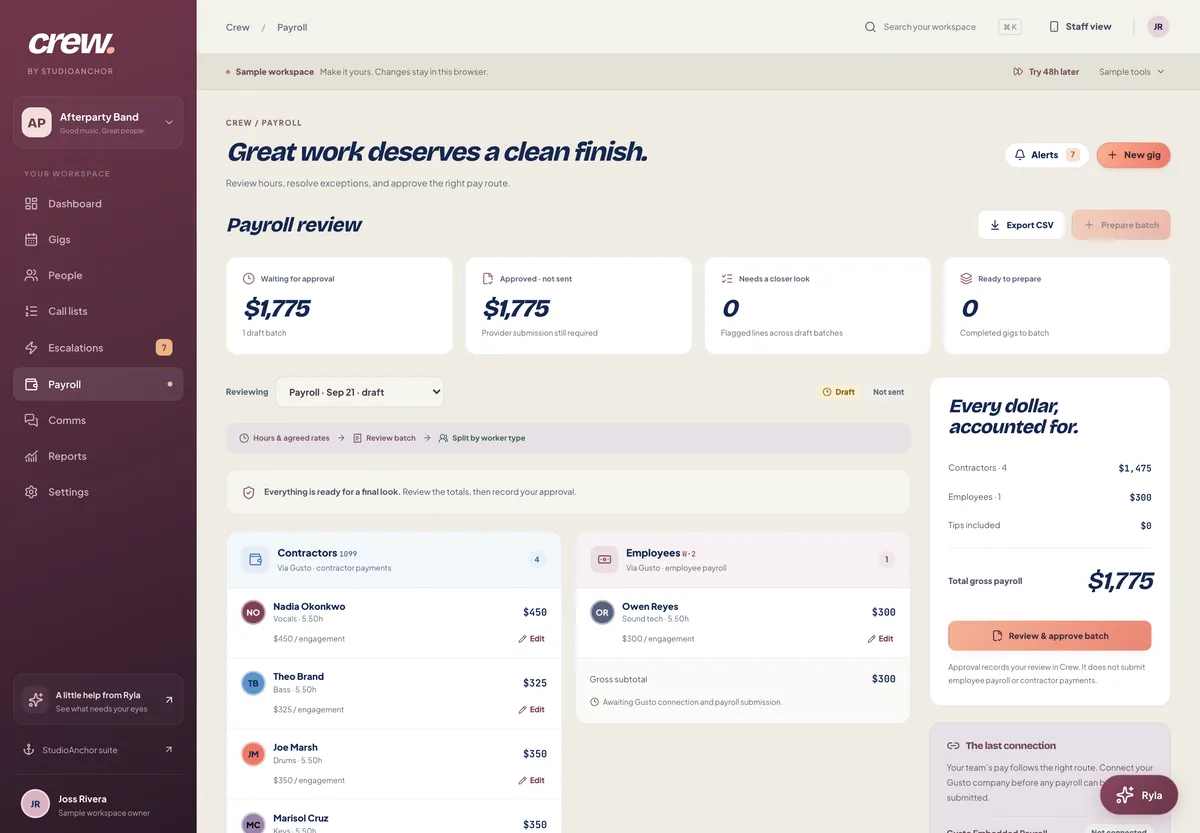Edit Theo Brand's pay line
This screenshot has width=1200, height=833.
pos(532,710)
